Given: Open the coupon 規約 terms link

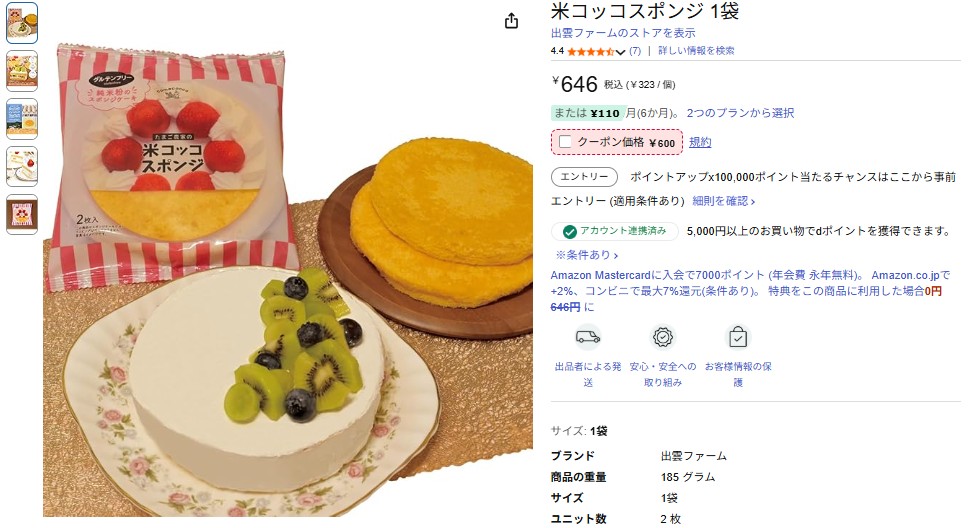Looking at the screenshot, I should click(x=700, y=142).
